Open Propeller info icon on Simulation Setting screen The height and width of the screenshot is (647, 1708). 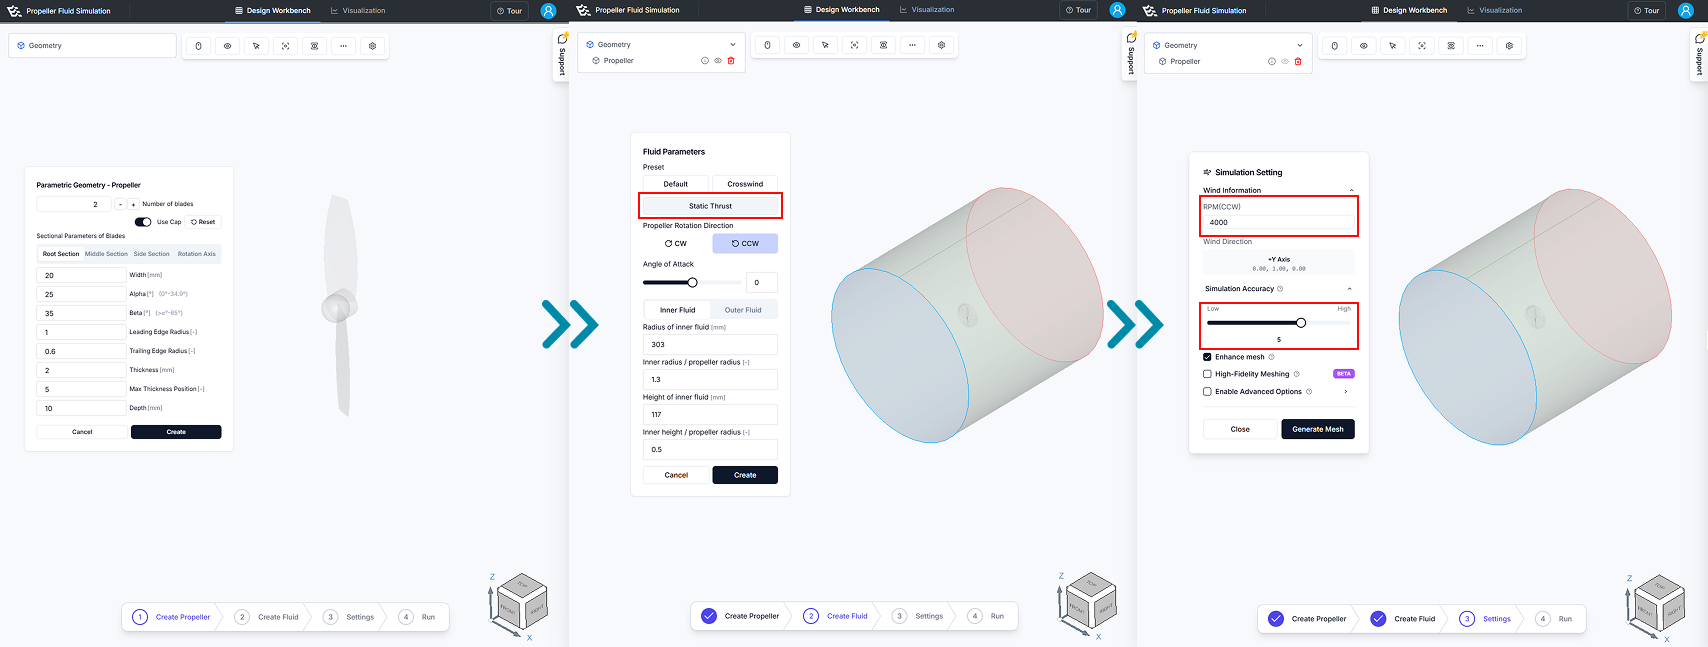click(1272, 62)
